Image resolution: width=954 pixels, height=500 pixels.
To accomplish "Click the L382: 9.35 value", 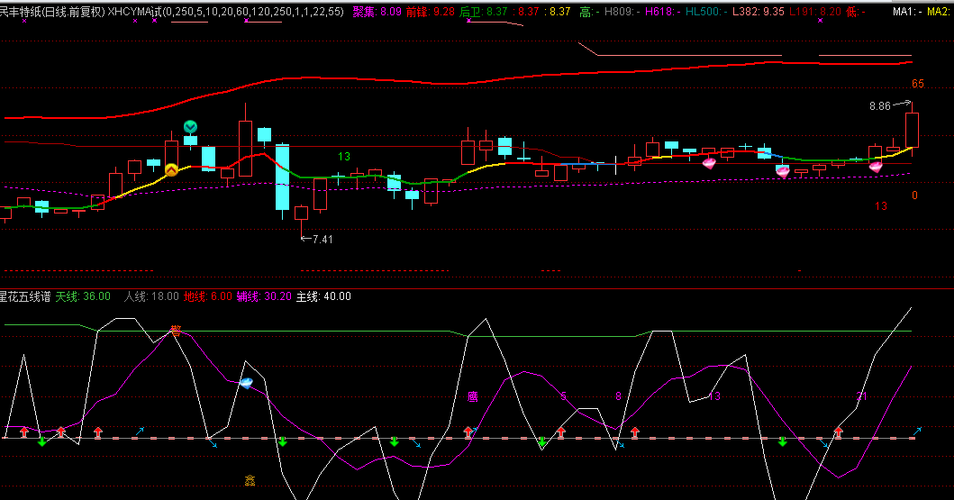I will [758, 12].
